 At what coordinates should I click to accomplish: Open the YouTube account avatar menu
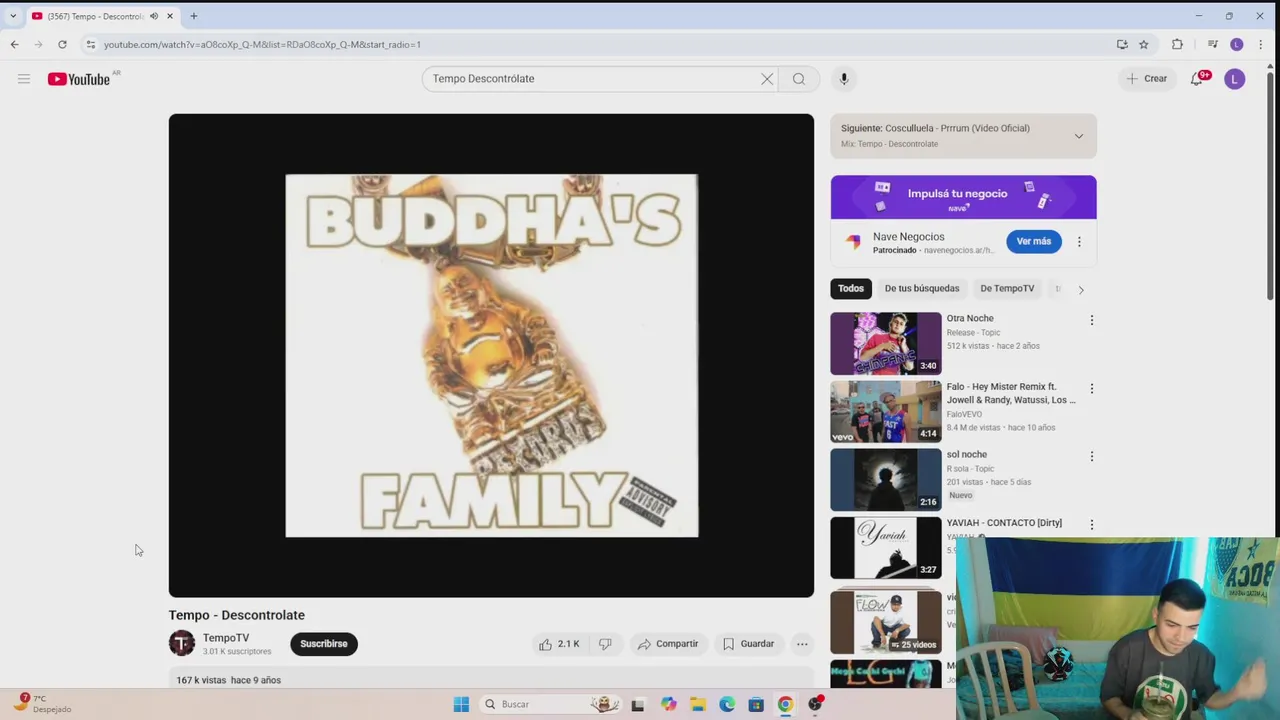1235,79
